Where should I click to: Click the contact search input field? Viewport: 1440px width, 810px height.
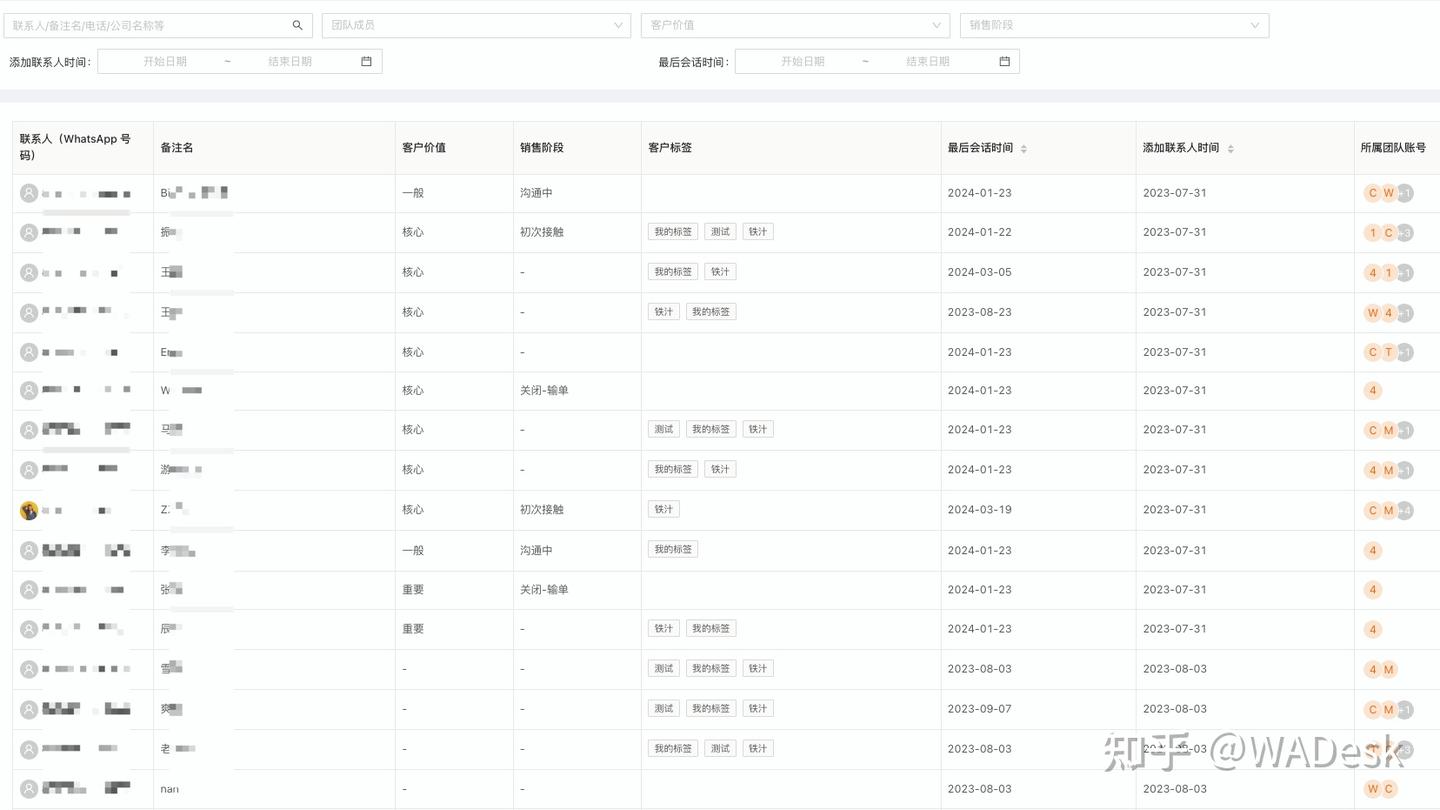(x=150, y=25)
